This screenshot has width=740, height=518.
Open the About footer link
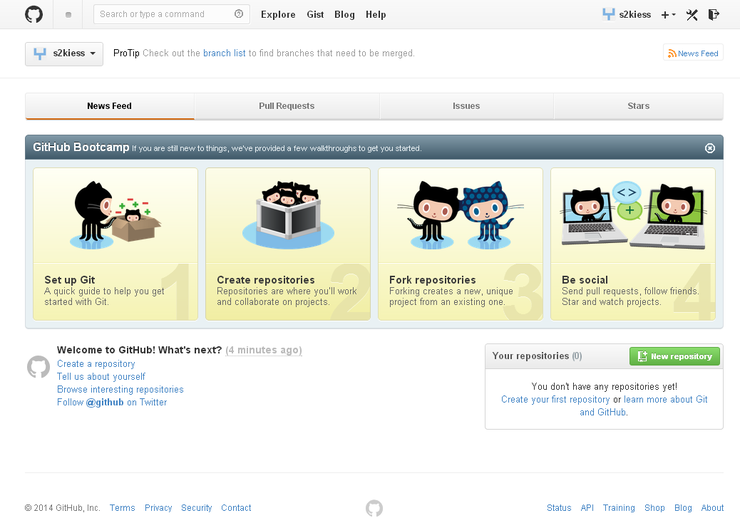[x=712, y=508]
